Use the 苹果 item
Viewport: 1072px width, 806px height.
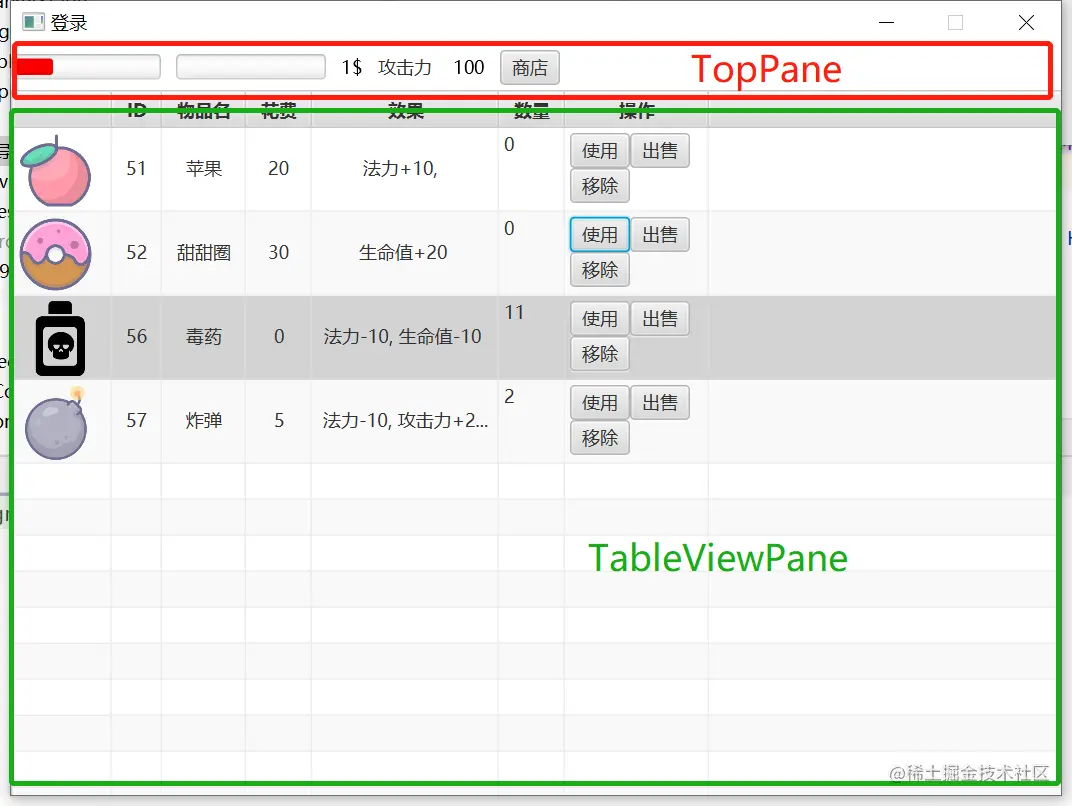tap(600, 150)
